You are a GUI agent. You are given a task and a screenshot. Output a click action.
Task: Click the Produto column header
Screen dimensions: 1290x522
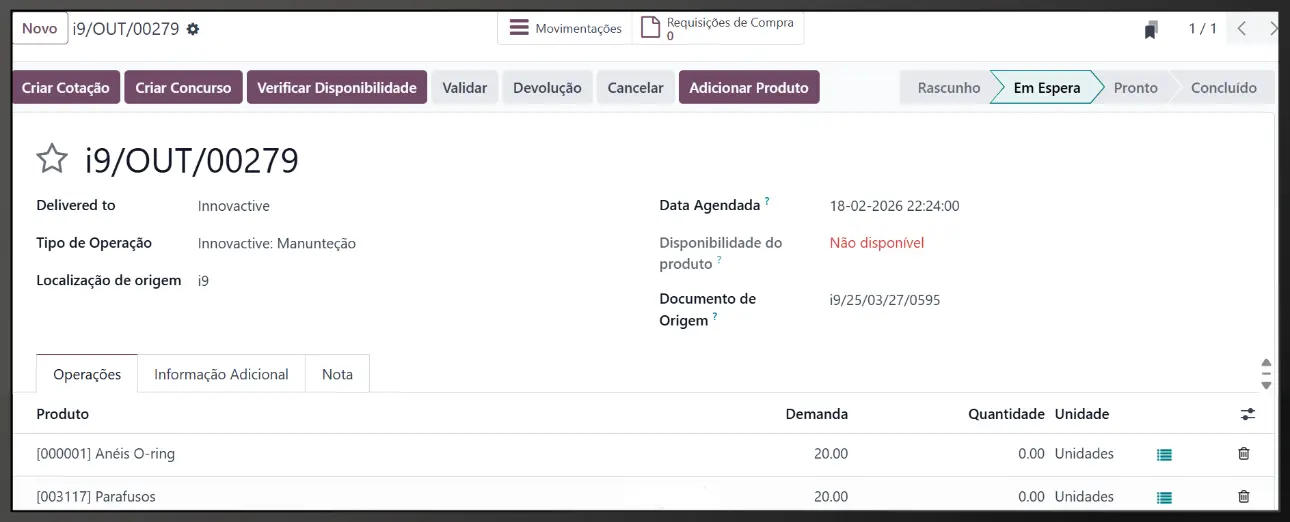coord(63,414)
